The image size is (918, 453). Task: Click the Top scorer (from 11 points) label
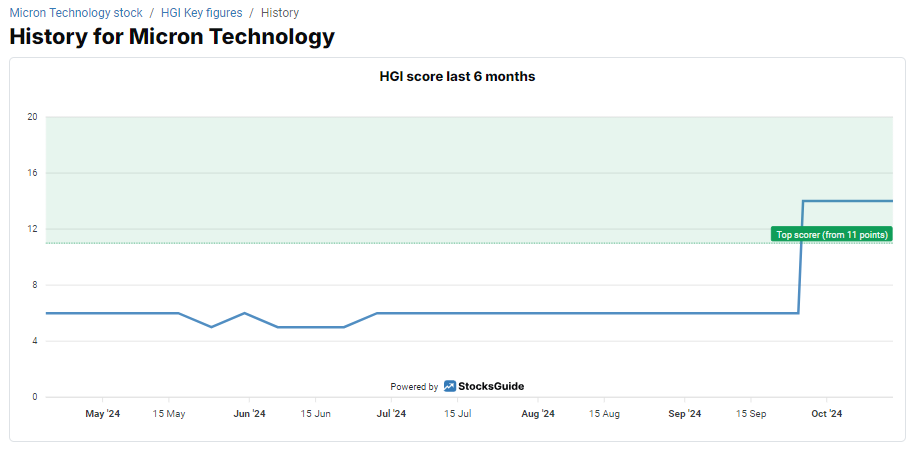(831, 235)
